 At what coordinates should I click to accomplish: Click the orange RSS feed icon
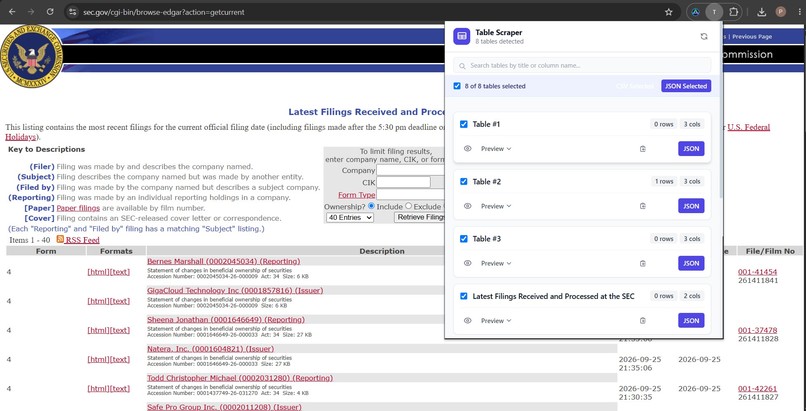point(60,239)
